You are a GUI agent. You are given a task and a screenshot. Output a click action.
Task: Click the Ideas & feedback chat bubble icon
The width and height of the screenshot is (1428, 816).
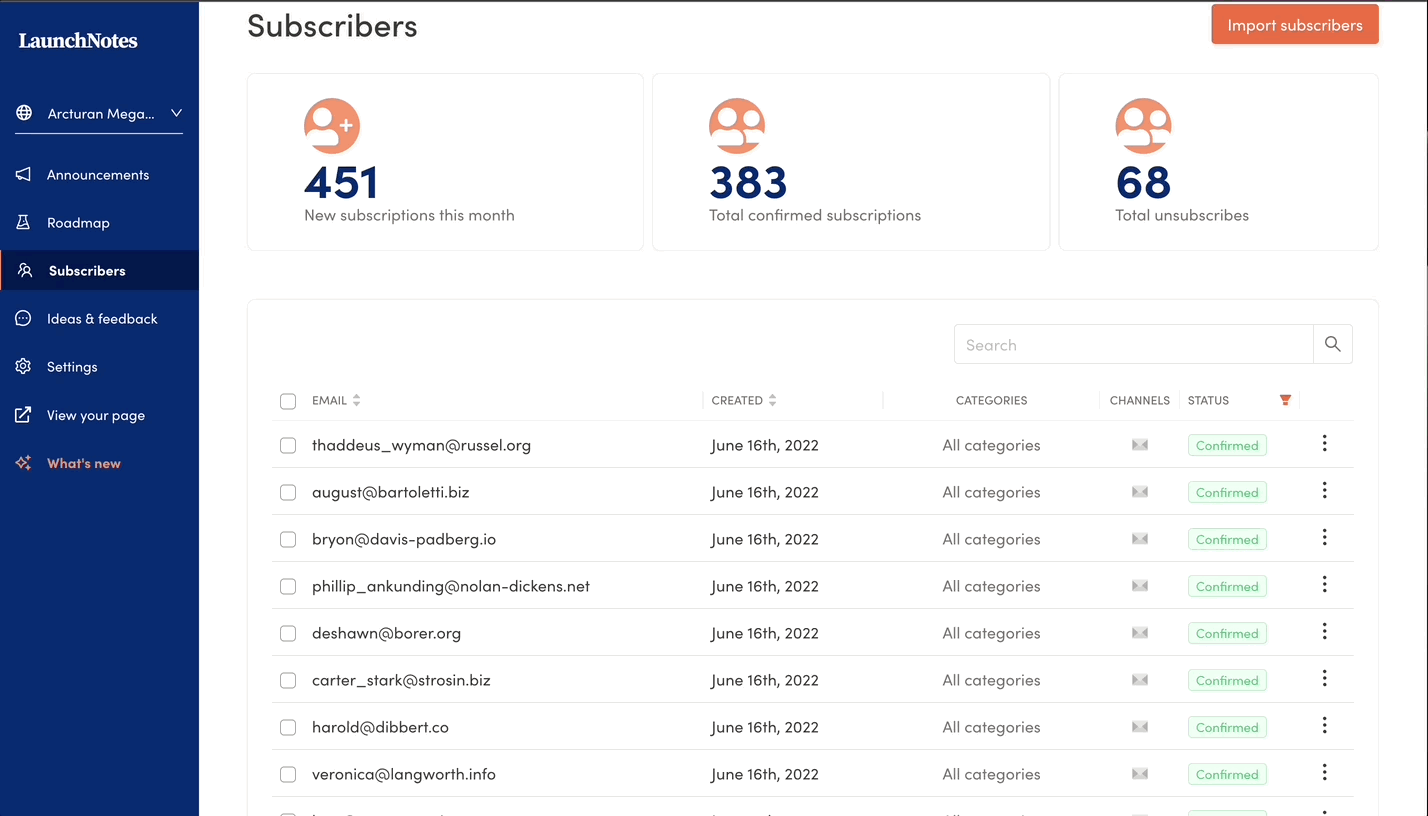point(24,319)
